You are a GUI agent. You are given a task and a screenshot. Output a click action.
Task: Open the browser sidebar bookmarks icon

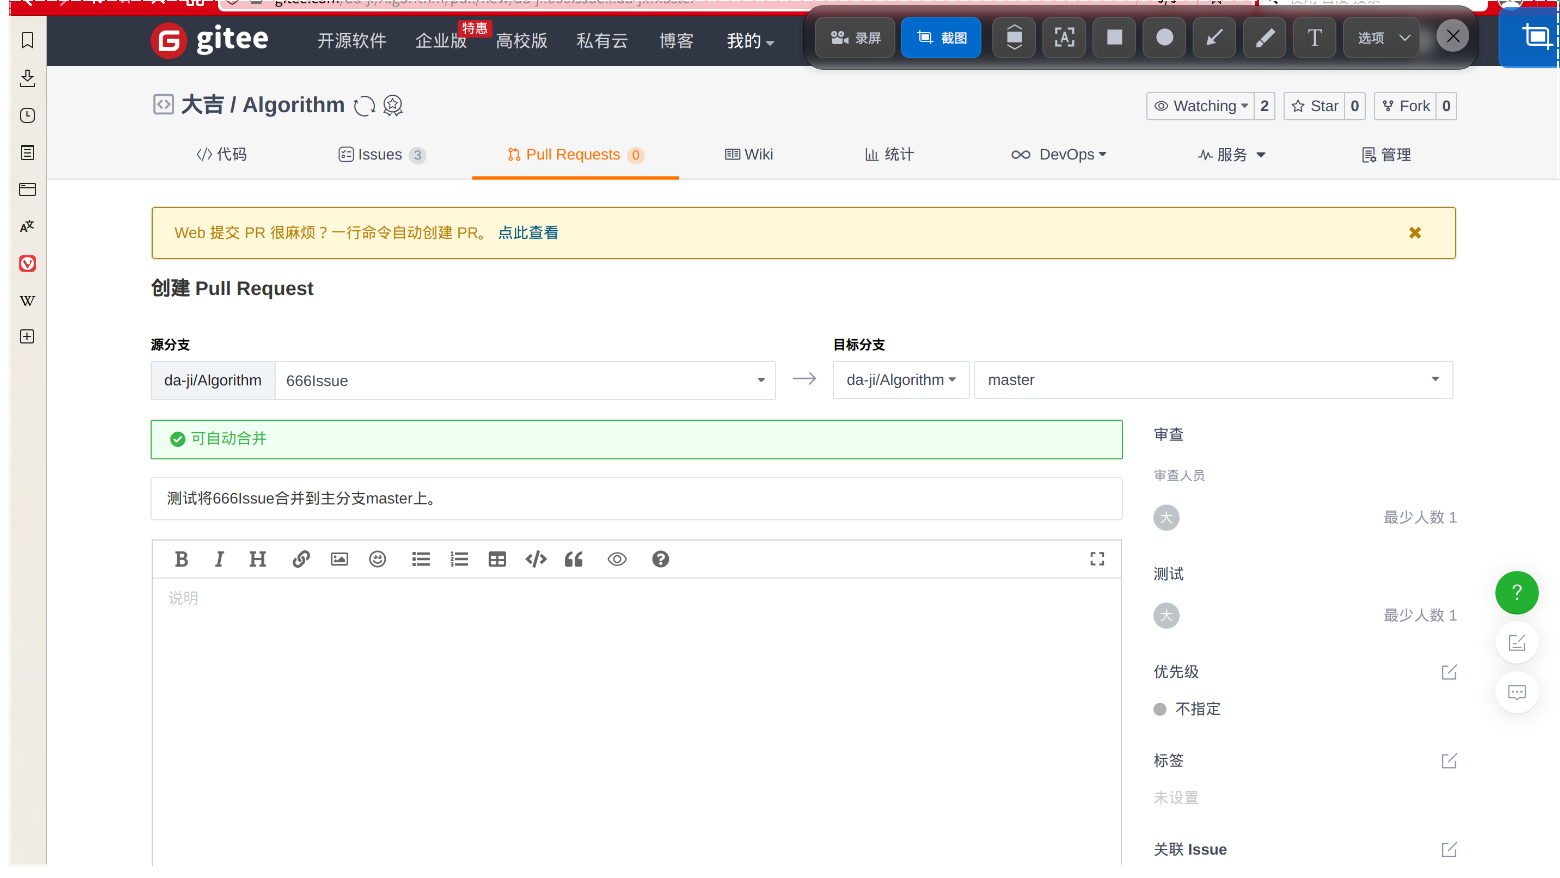pos(28,41)
